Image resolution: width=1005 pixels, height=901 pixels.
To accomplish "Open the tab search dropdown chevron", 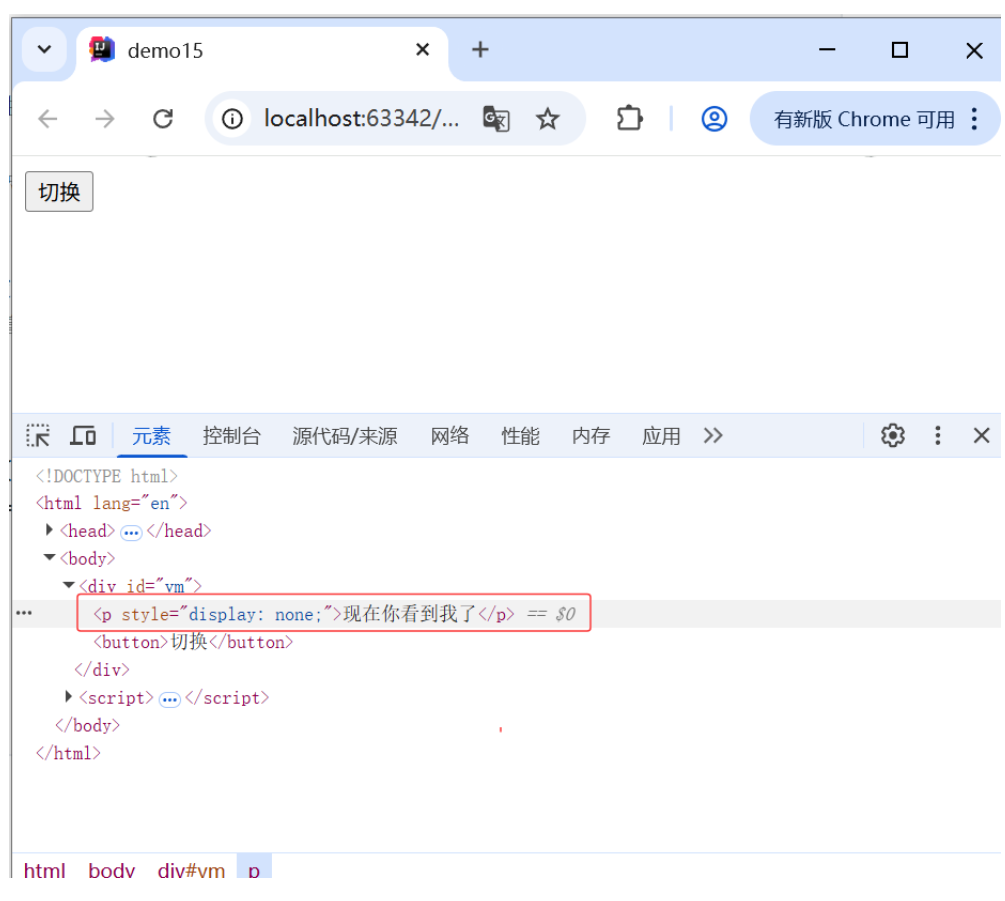I will (44, 49).
